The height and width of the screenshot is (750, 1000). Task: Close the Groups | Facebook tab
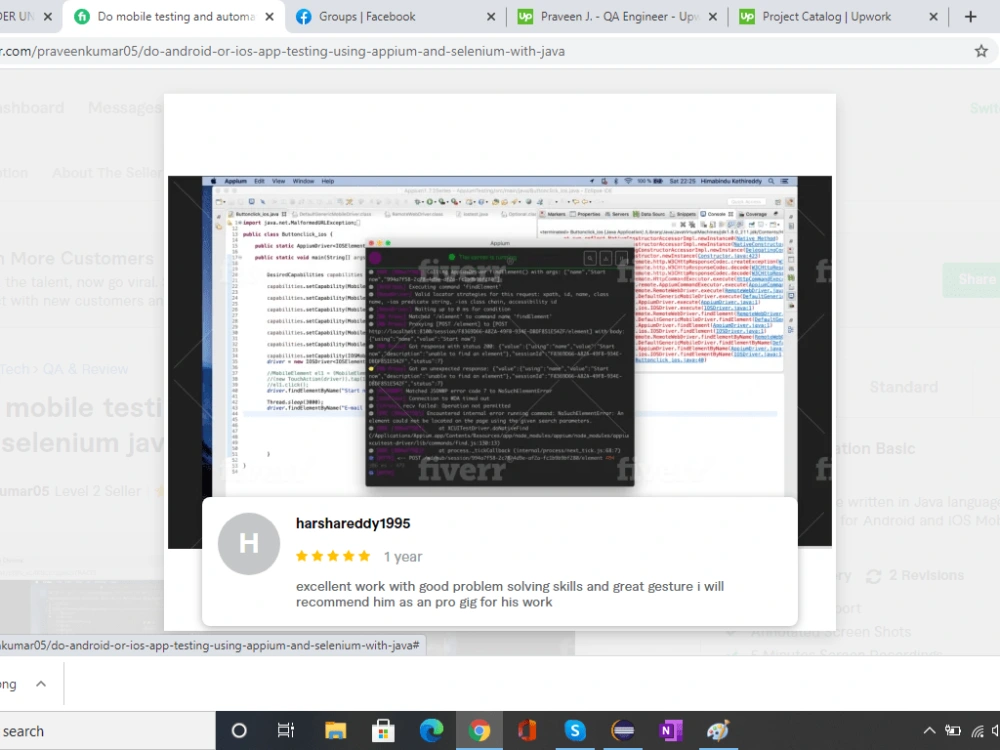tap(490, 17)
